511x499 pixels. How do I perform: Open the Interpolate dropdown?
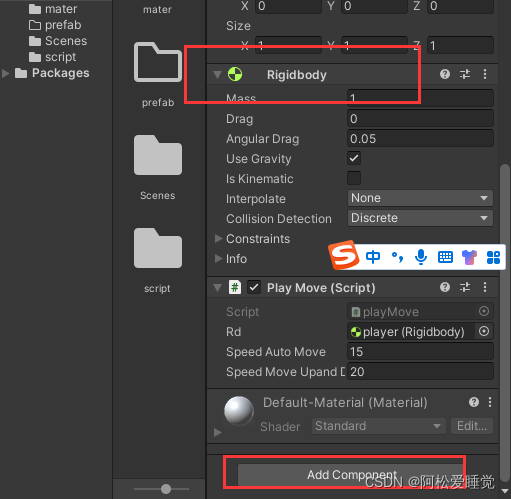pos(420,198)
